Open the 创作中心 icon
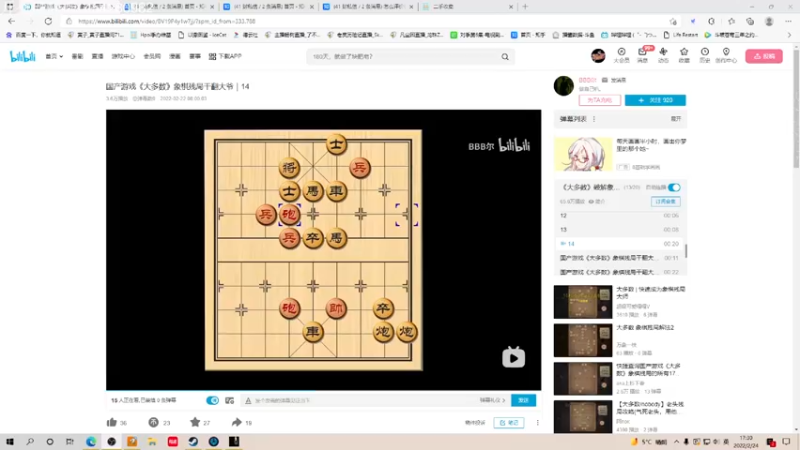Screen dimensions: 800x450 point(726,55)
